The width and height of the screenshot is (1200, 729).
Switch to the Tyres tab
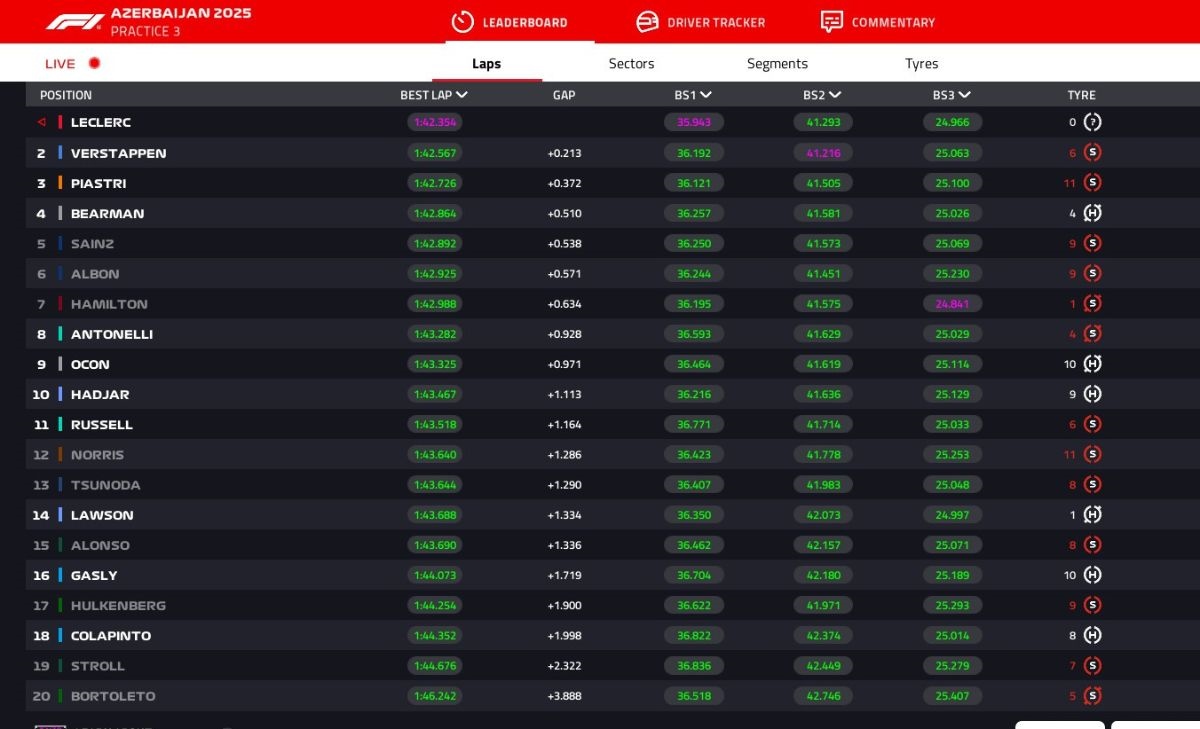point(921,63)
